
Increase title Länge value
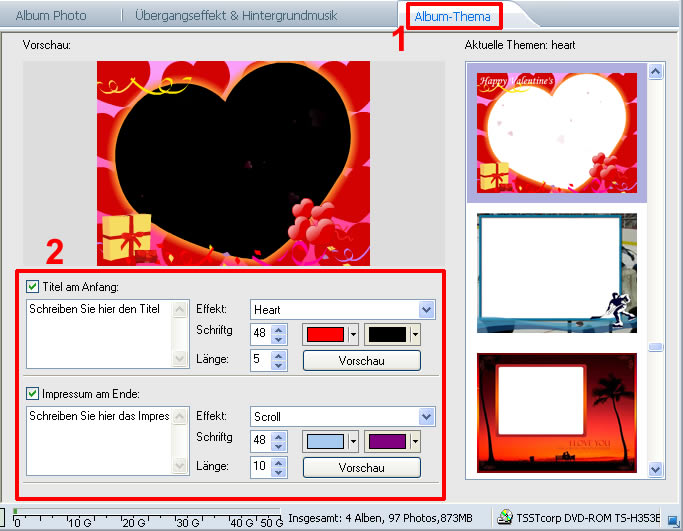tap(279, 356)
